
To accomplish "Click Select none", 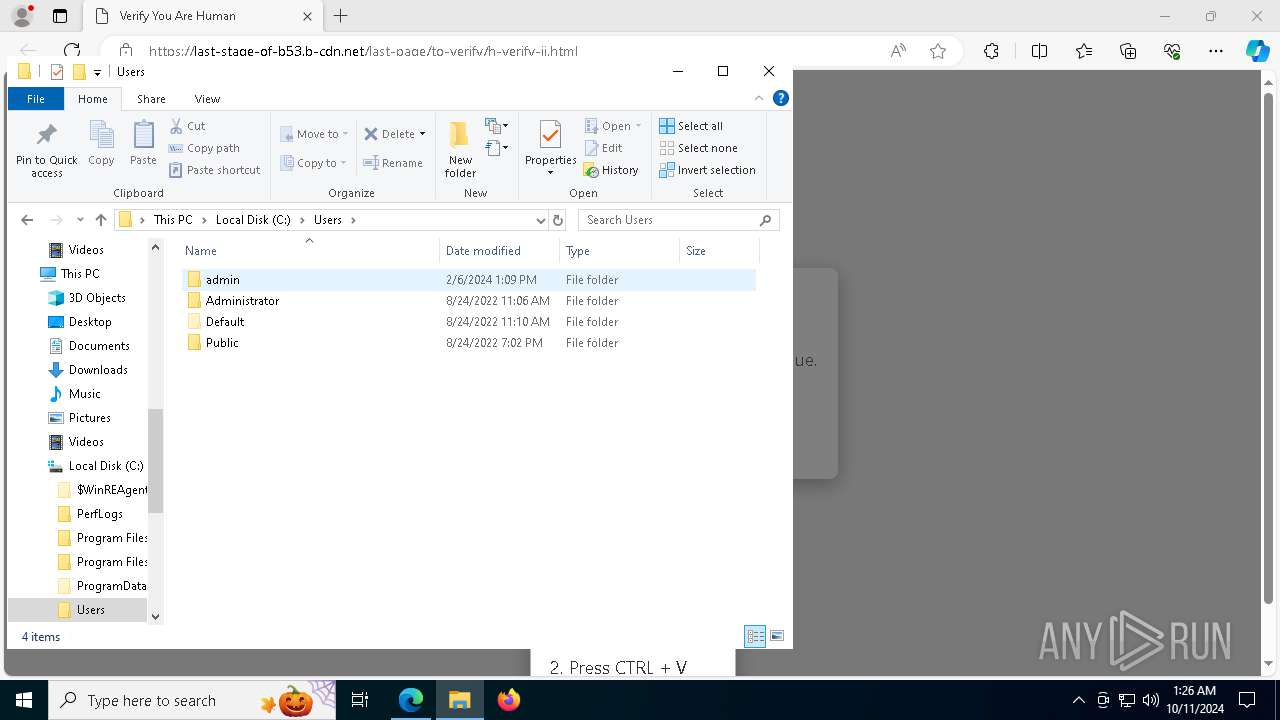I will click(698, 148).
